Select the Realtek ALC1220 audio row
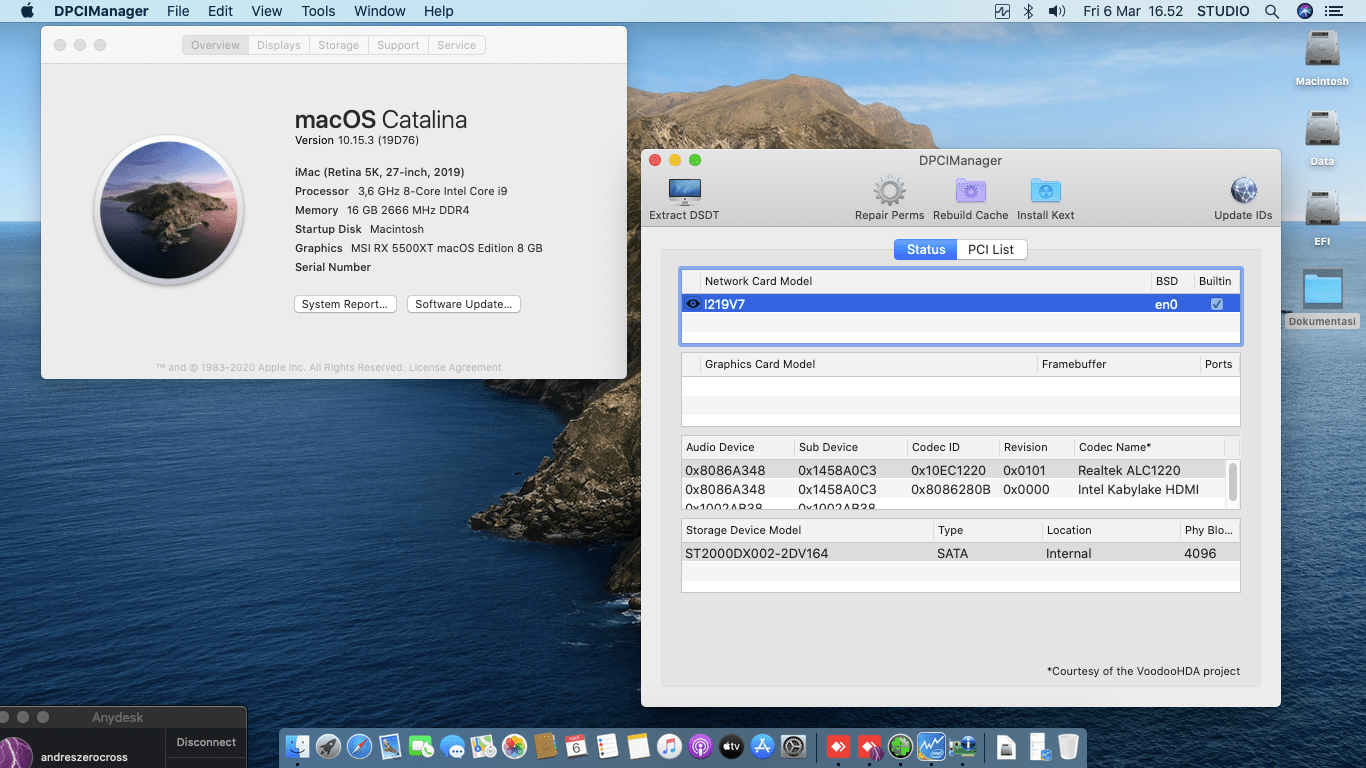This screenshot has height=768, width=1366. tap(954, 470)
